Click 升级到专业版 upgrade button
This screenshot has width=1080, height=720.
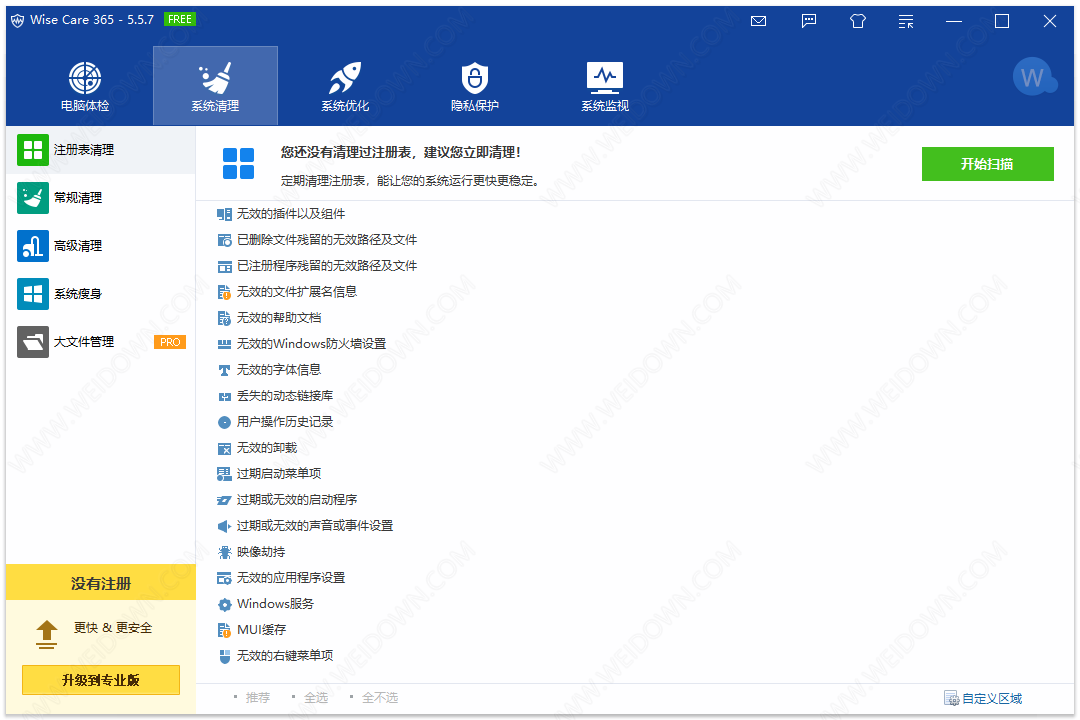point(101,680)
